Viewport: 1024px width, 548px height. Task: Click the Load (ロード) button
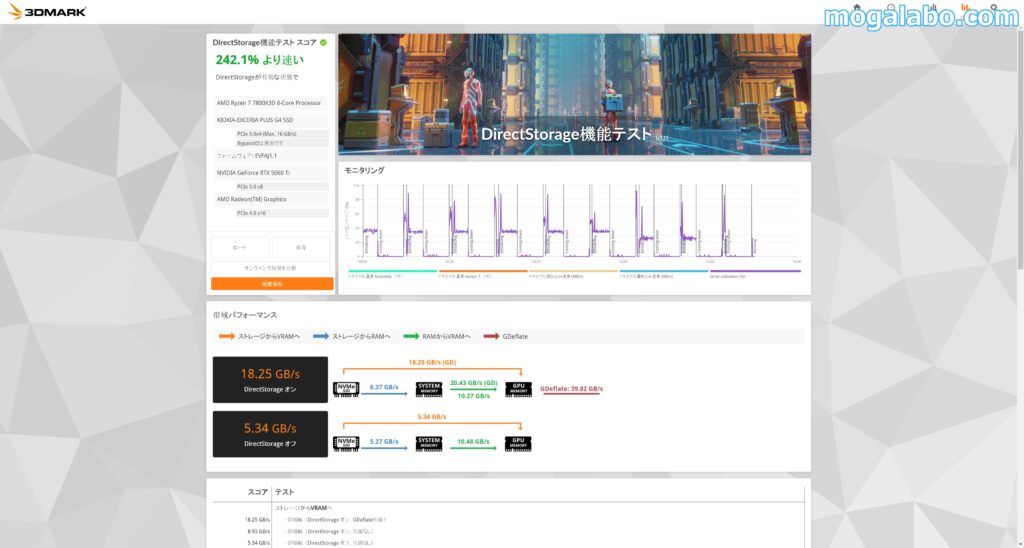point(240,247)
